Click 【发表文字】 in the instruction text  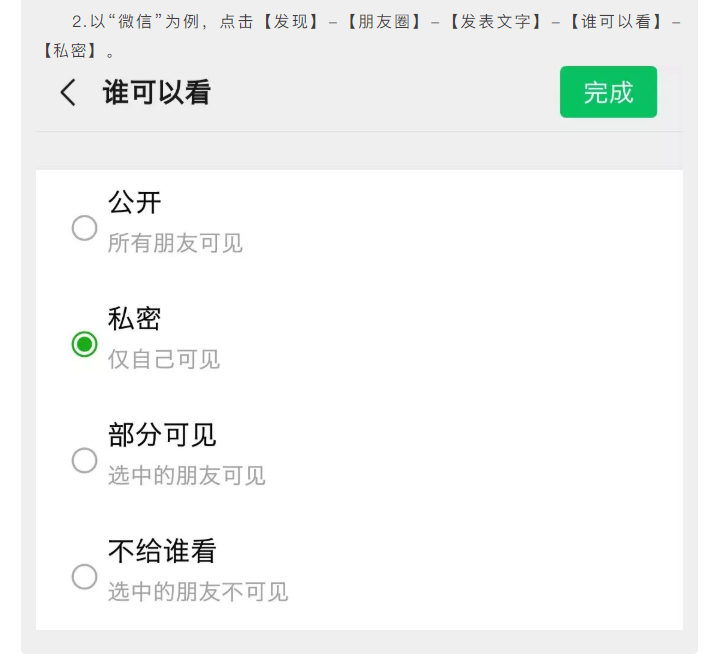coord(495,22)
